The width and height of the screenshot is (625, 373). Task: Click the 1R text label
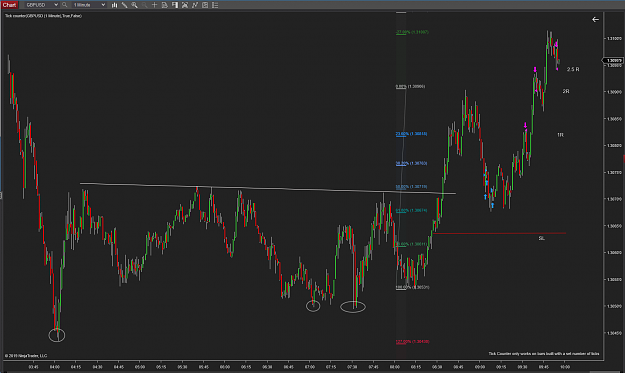point(560,135)
